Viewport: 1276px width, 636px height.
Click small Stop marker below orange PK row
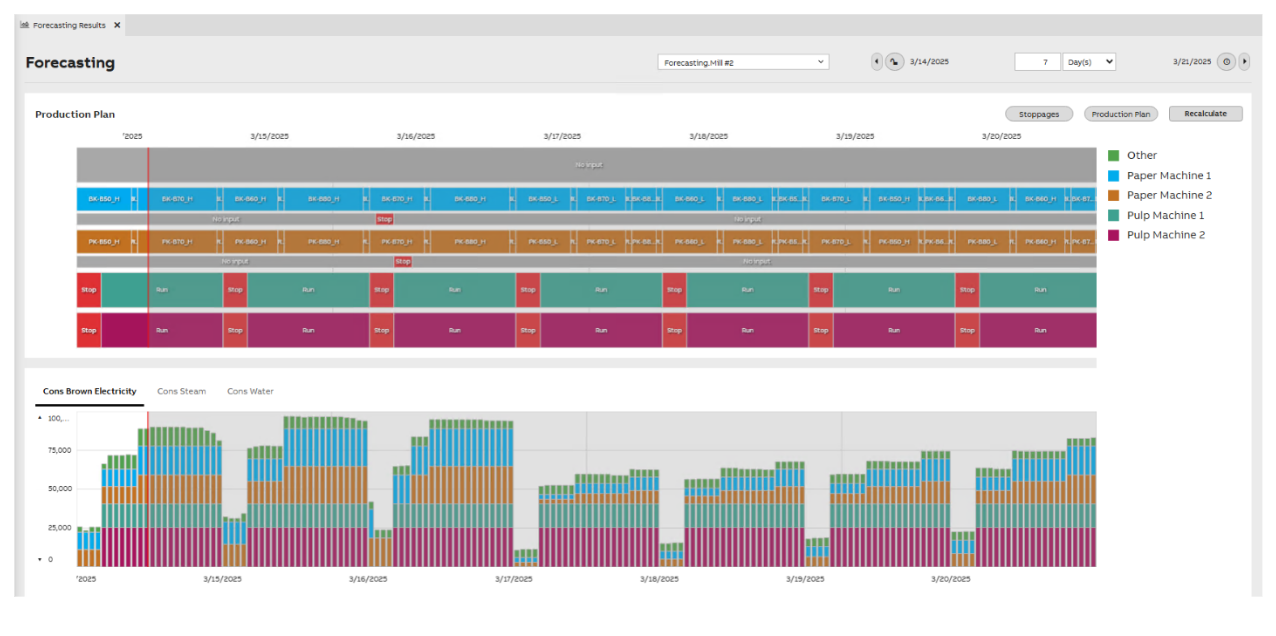(x=402, y=261)
